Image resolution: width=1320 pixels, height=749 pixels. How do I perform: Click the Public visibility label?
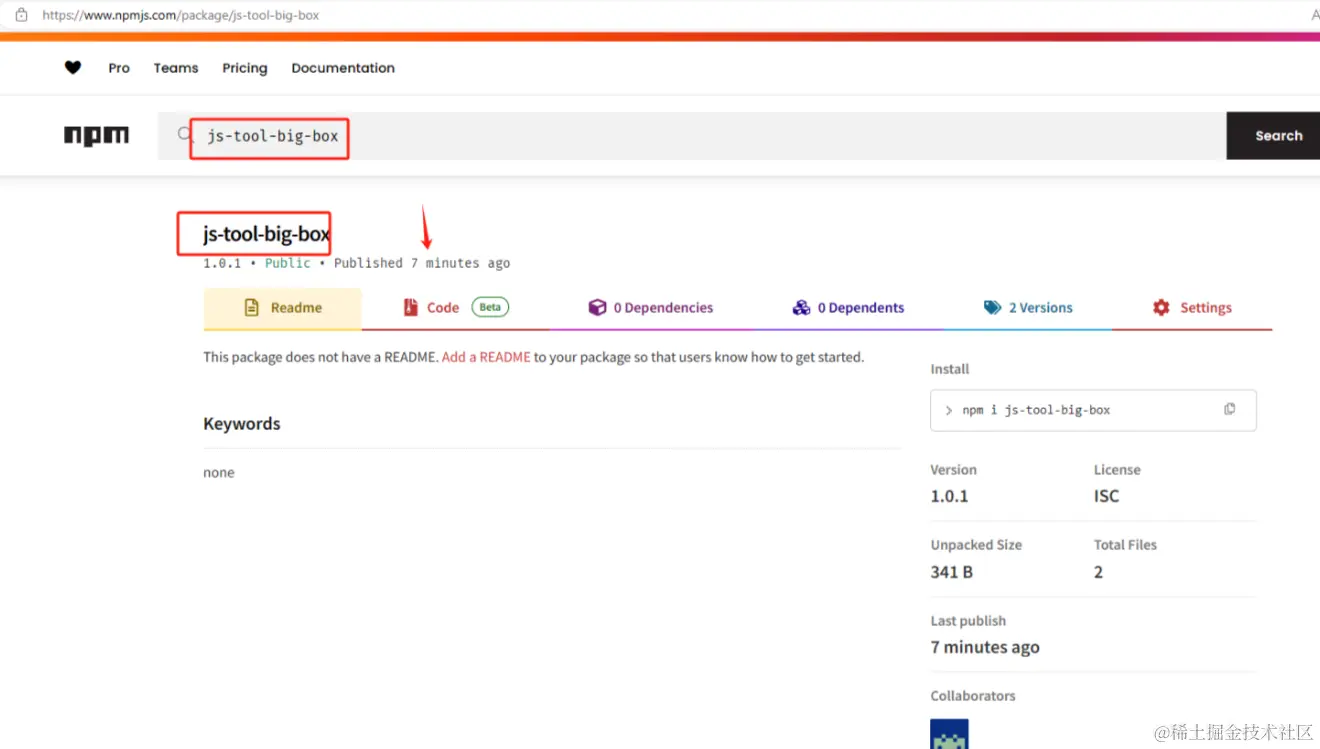point(288,263)
